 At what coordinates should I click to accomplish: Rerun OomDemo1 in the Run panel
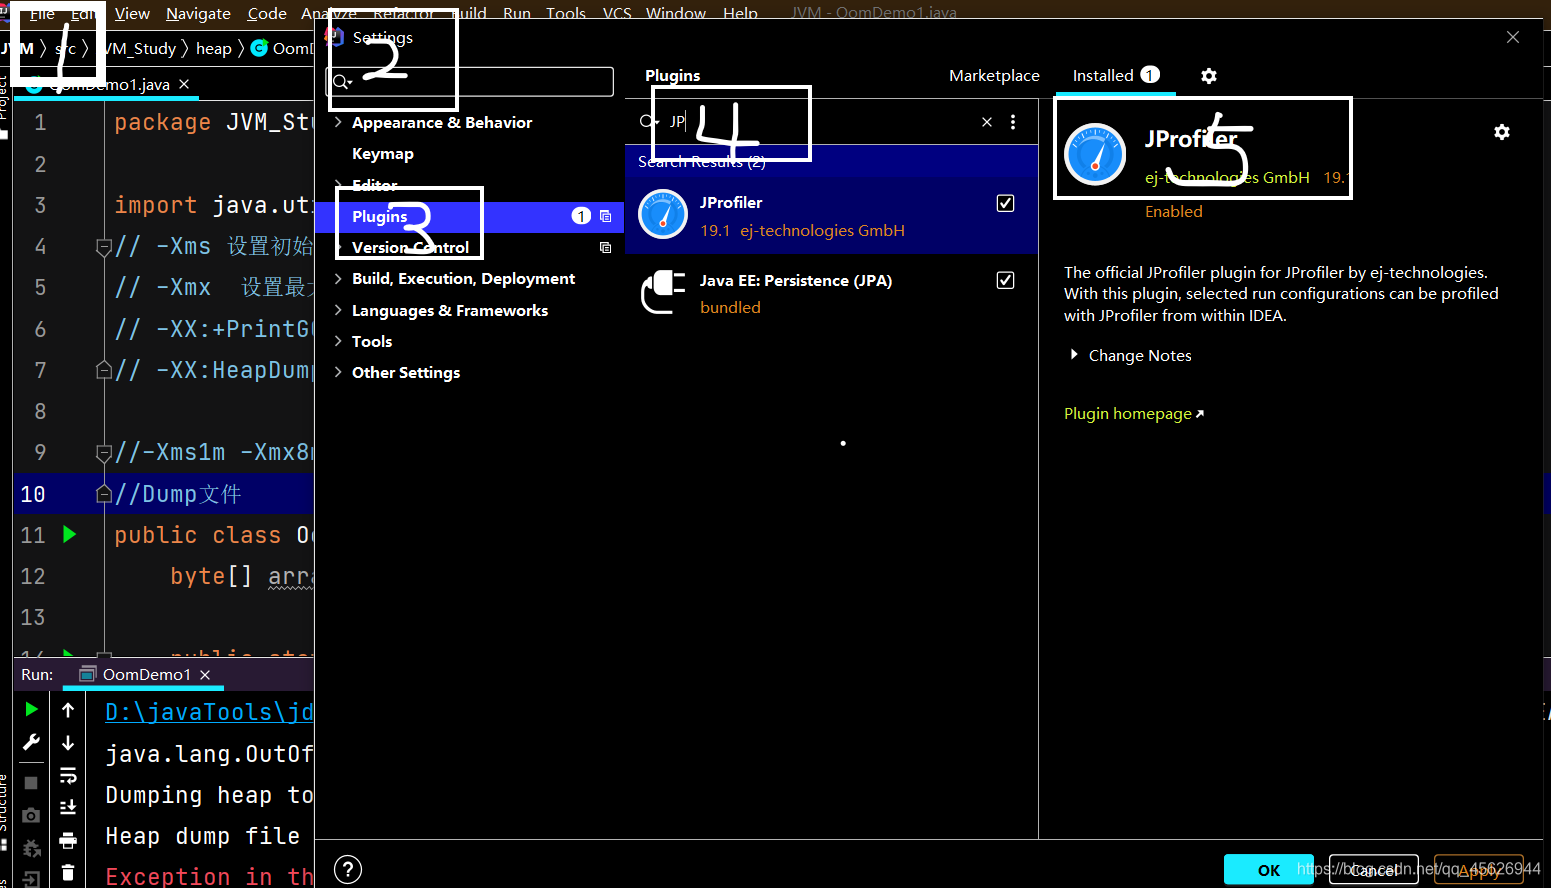31,709
